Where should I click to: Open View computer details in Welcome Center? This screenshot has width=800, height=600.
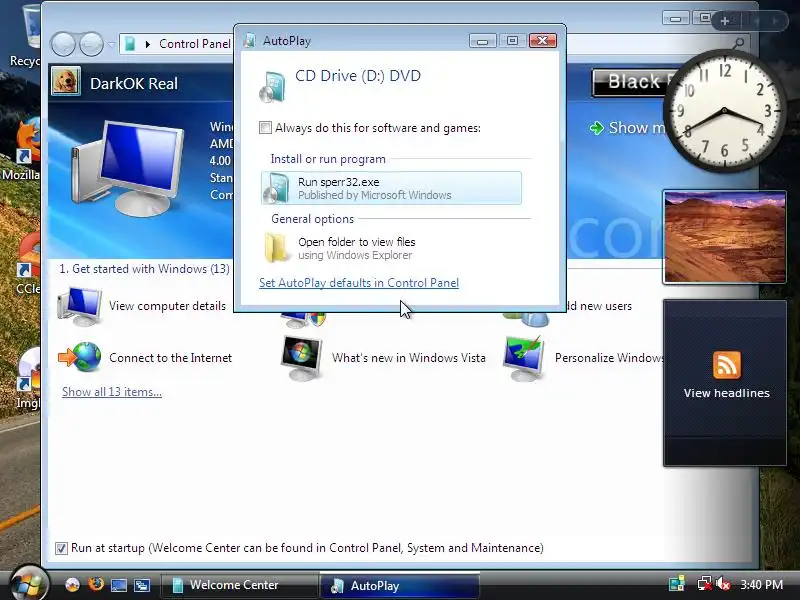142,306
